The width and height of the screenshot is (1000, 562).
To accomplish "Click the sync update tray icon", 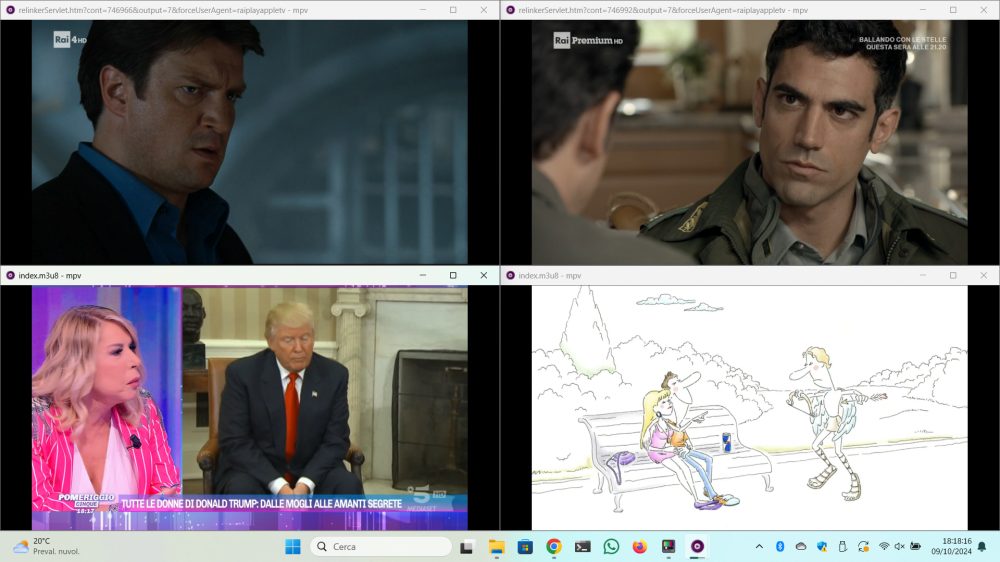I will 864,547.
